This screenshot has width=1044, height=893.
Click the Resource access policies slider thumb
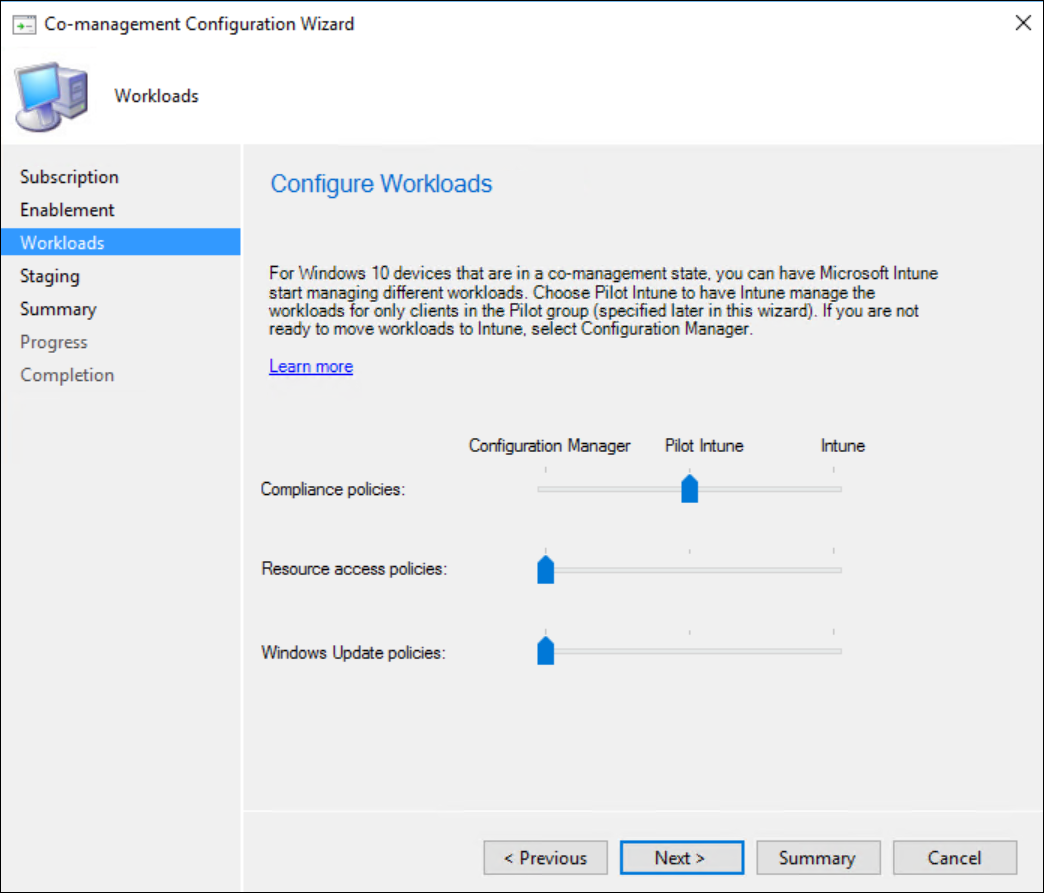546,570
